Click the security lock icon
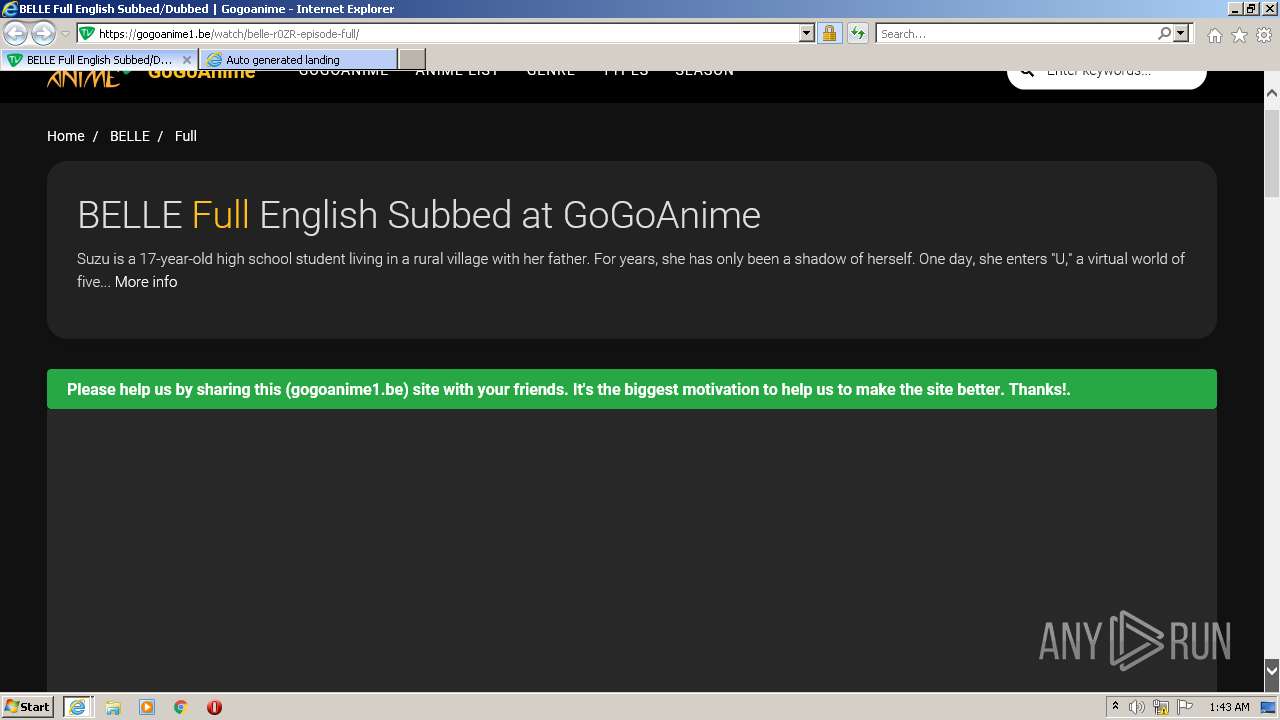Viewport: 1280px width, 720px height. coord(829,33)
